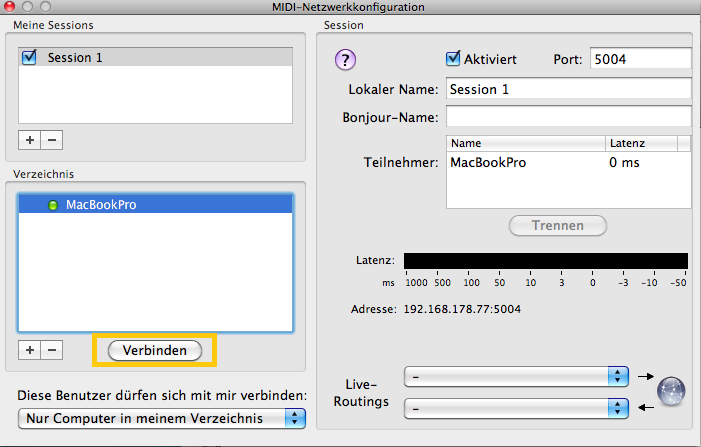This screenshot has width=701, height=447.
Task: Click the Verbinden button
Action: coord(155,350)
